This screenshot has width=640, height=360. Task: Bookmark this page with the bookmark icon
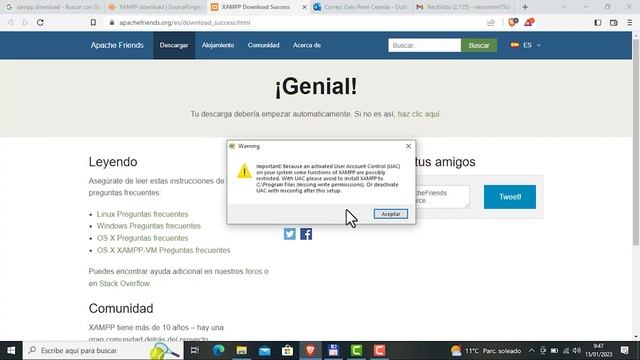click(x=93, y=22)
